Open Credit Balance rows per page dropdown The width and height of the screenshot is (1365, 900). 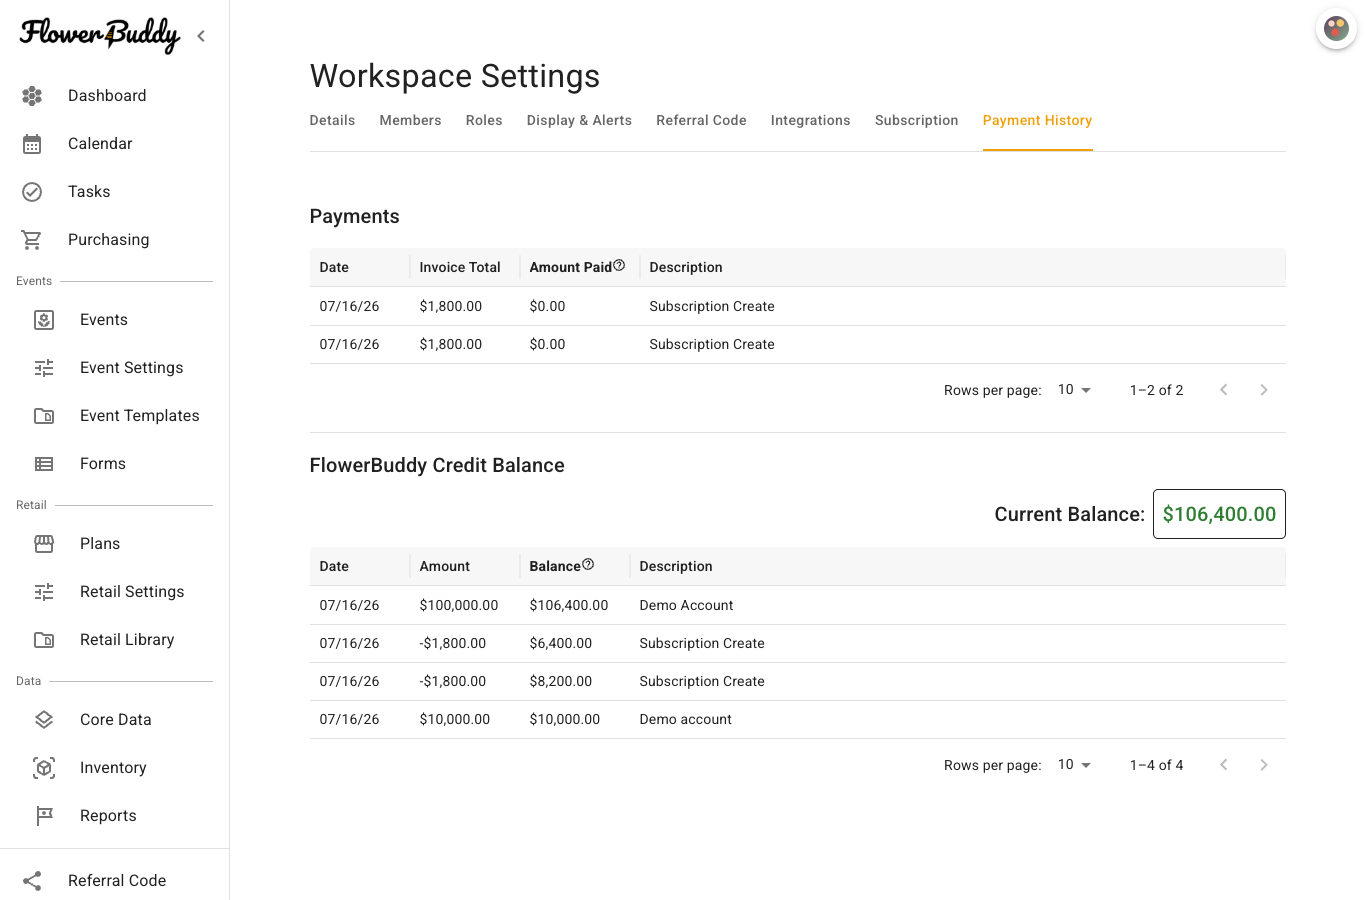(x=1075, y=765)
